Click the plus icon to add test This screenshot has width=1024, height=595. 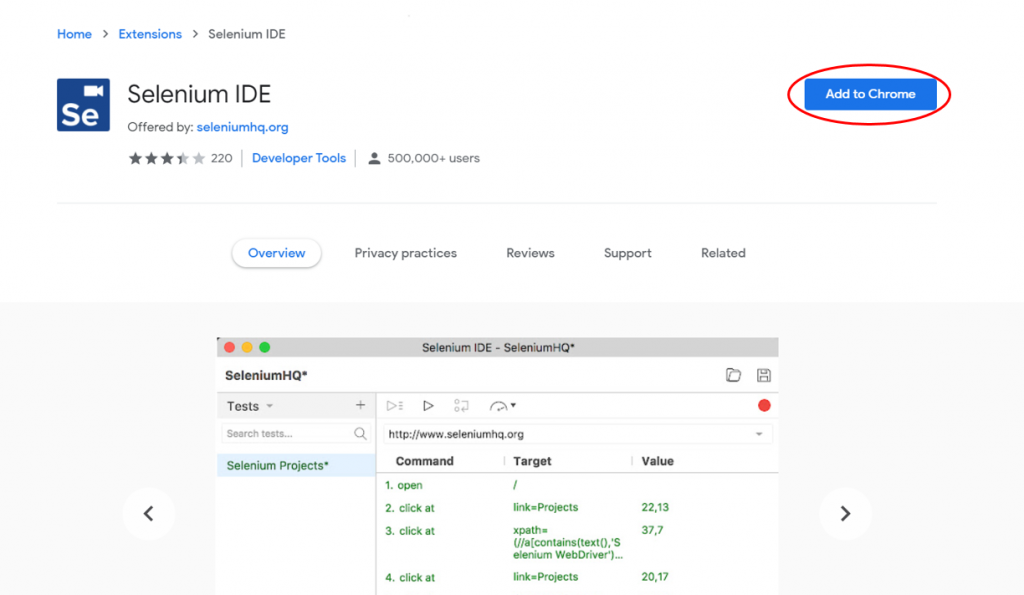[360, 406]
